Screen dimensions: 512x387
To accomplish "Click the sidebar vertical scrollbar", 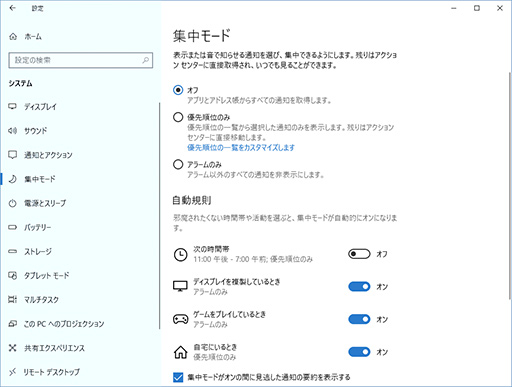I will coord(160,215).
